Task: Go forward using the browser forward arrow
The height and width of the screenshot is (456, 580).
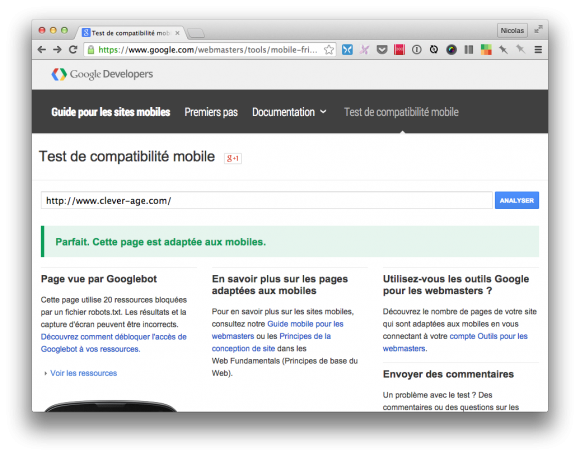Action: click(x=57, y=50)
